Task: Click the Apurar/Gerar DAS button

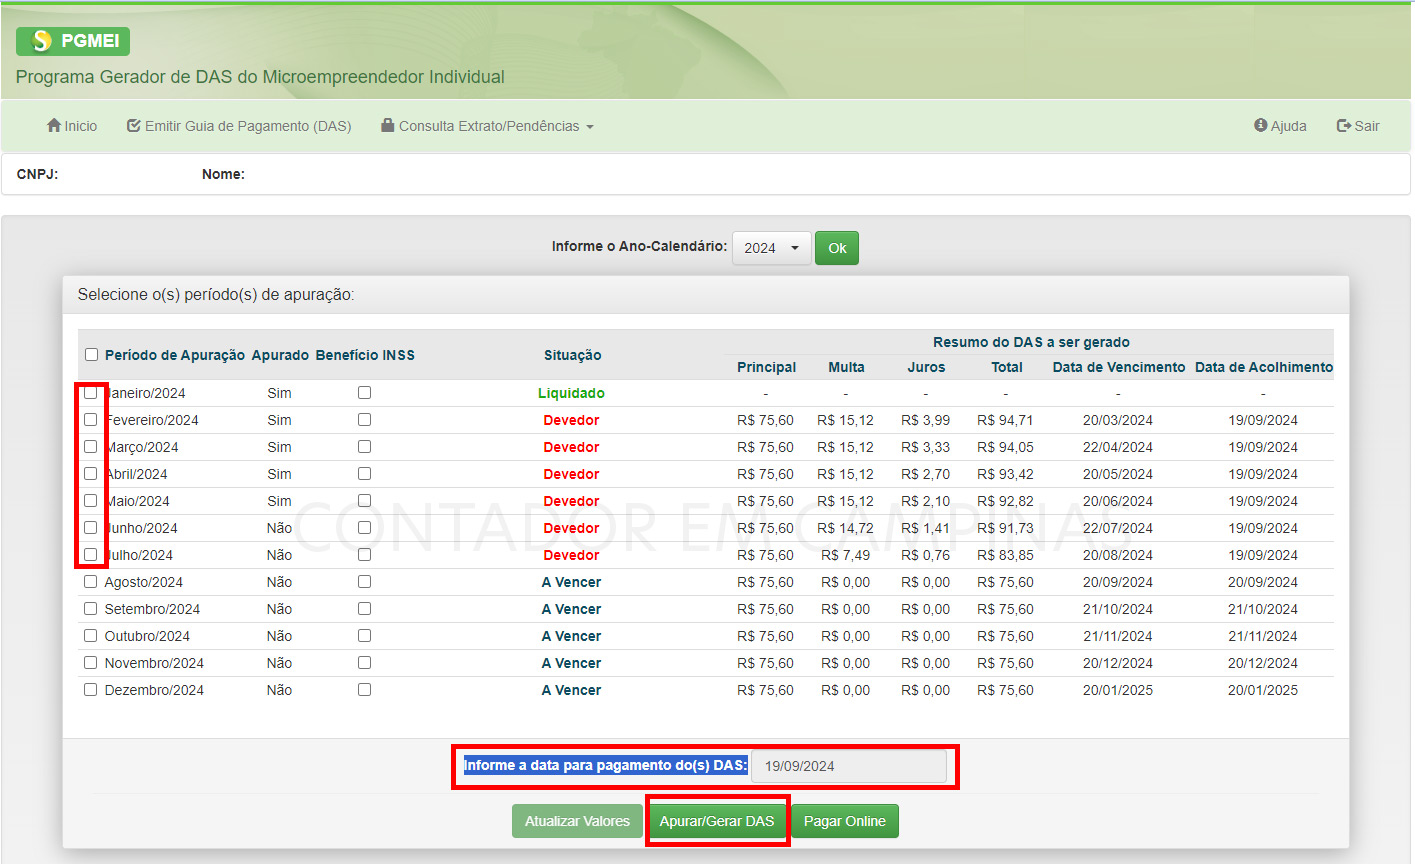Action: (x=717, y=821)
